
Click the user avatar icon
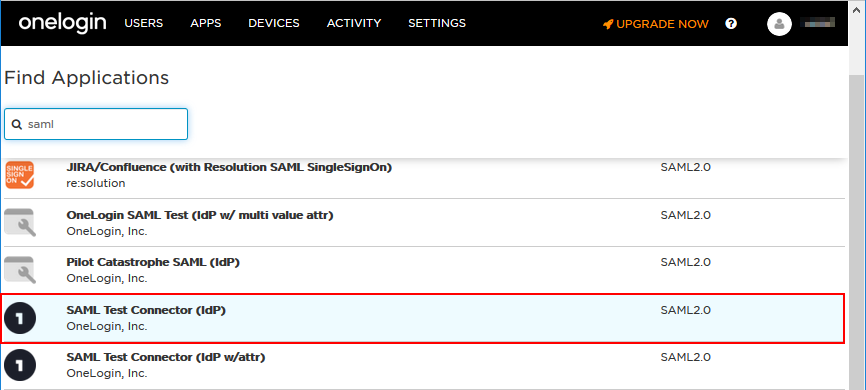point(779,24)
